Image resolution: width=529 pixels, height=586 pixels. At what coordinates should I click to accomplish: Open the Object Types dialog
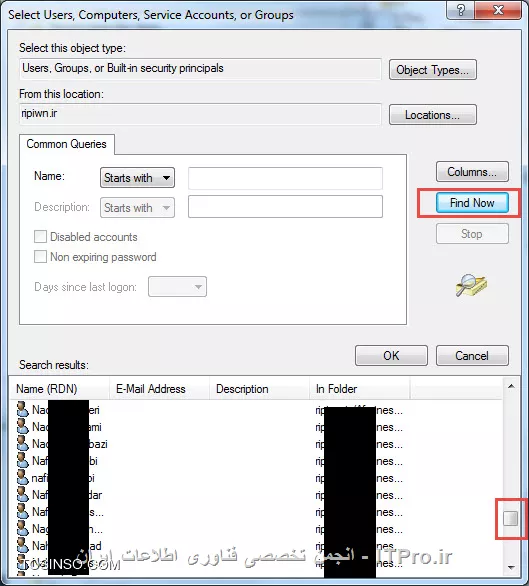pyautogui.click(x=433, y=70)
